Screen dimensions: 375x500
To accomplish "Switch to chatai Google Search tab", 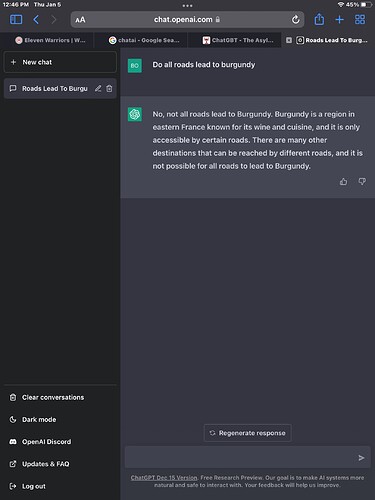I will coord(144,40).
